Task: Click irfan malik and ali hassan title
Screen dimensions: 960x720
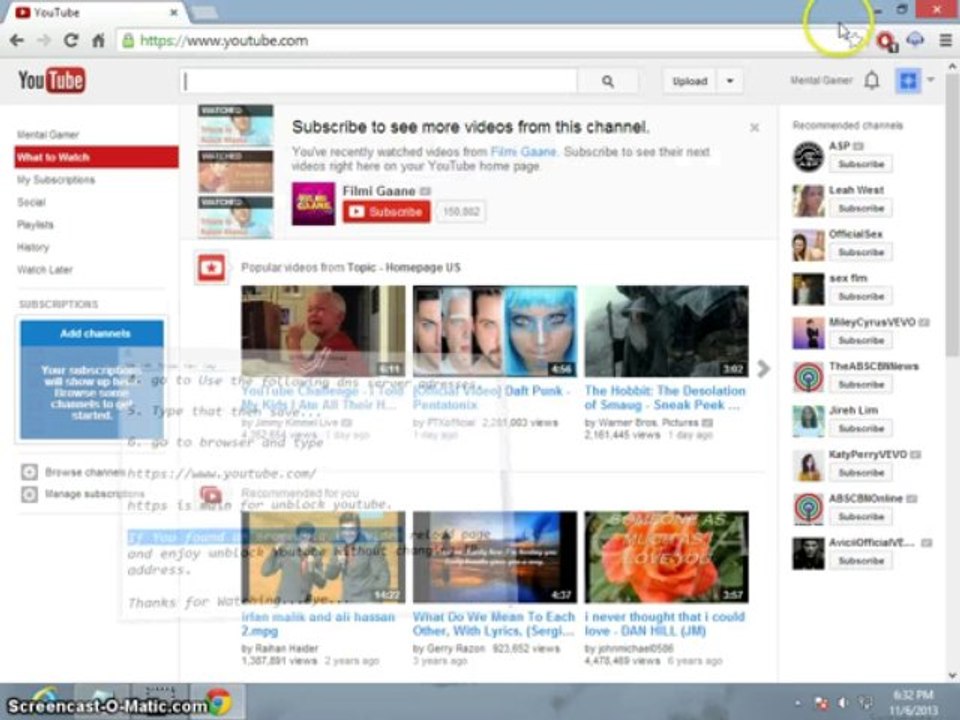Action: tap(318, 623)
